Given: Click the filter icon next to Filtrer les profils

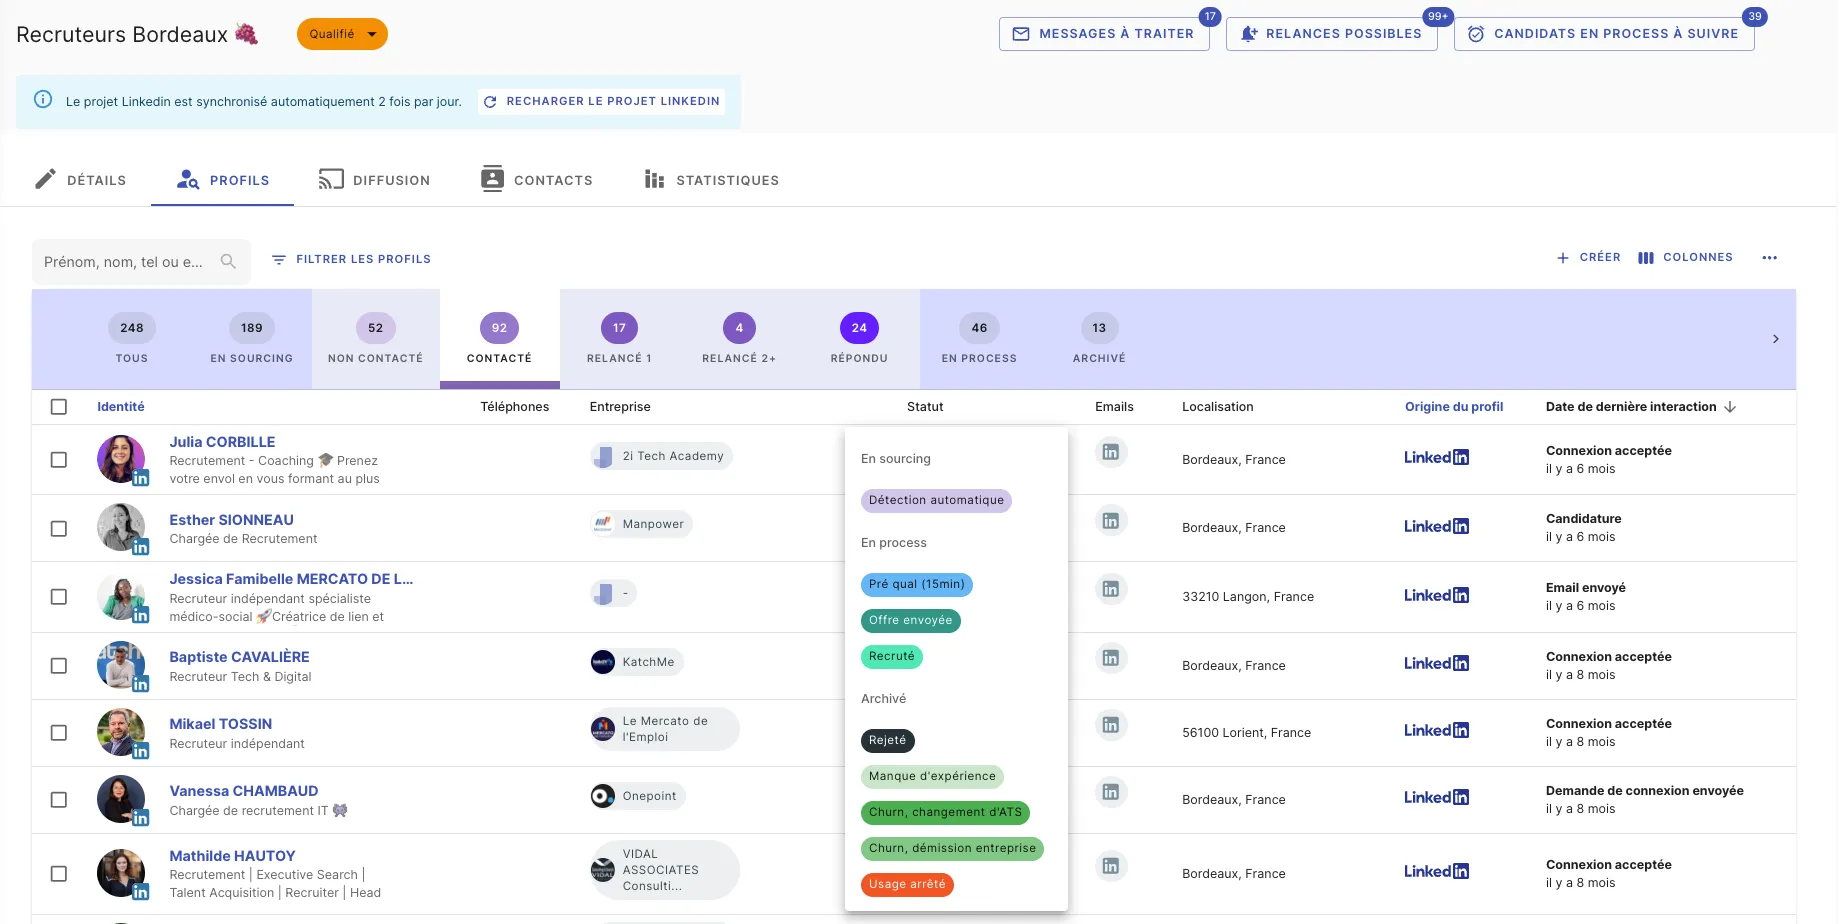Looking at the screenshot, I should click(279, 259).
